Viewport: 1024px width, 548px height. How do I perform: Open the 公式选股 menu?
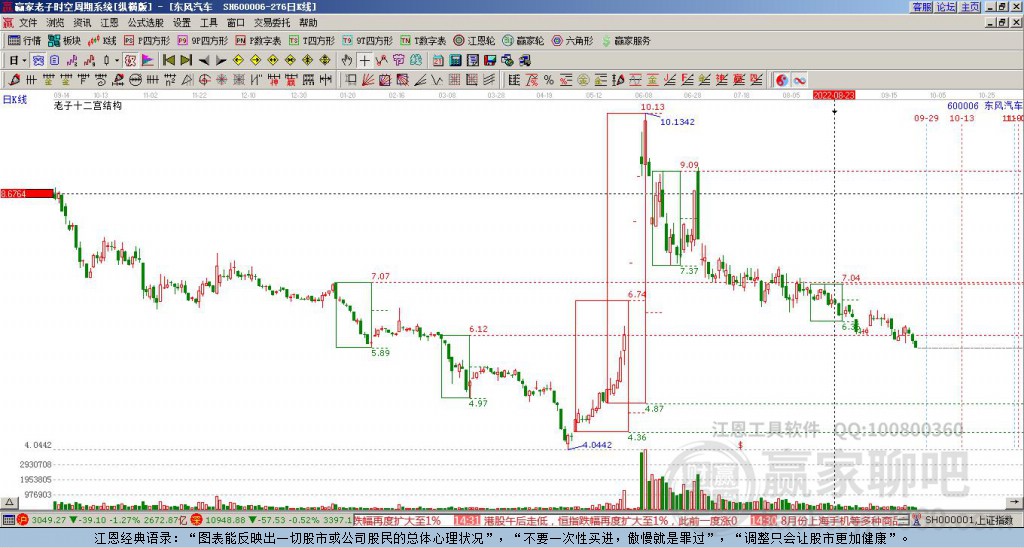pyautogui.click(x=146, y=23)
